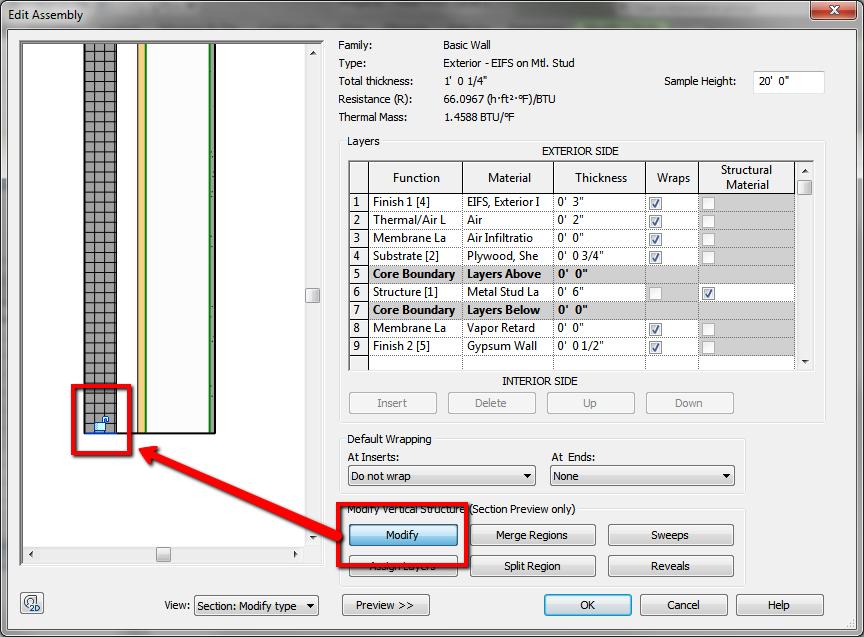Image resolution: width=864 pixels, height=637 pixels.
Task: Open the Split Region tool
Action: click(532, 566)
